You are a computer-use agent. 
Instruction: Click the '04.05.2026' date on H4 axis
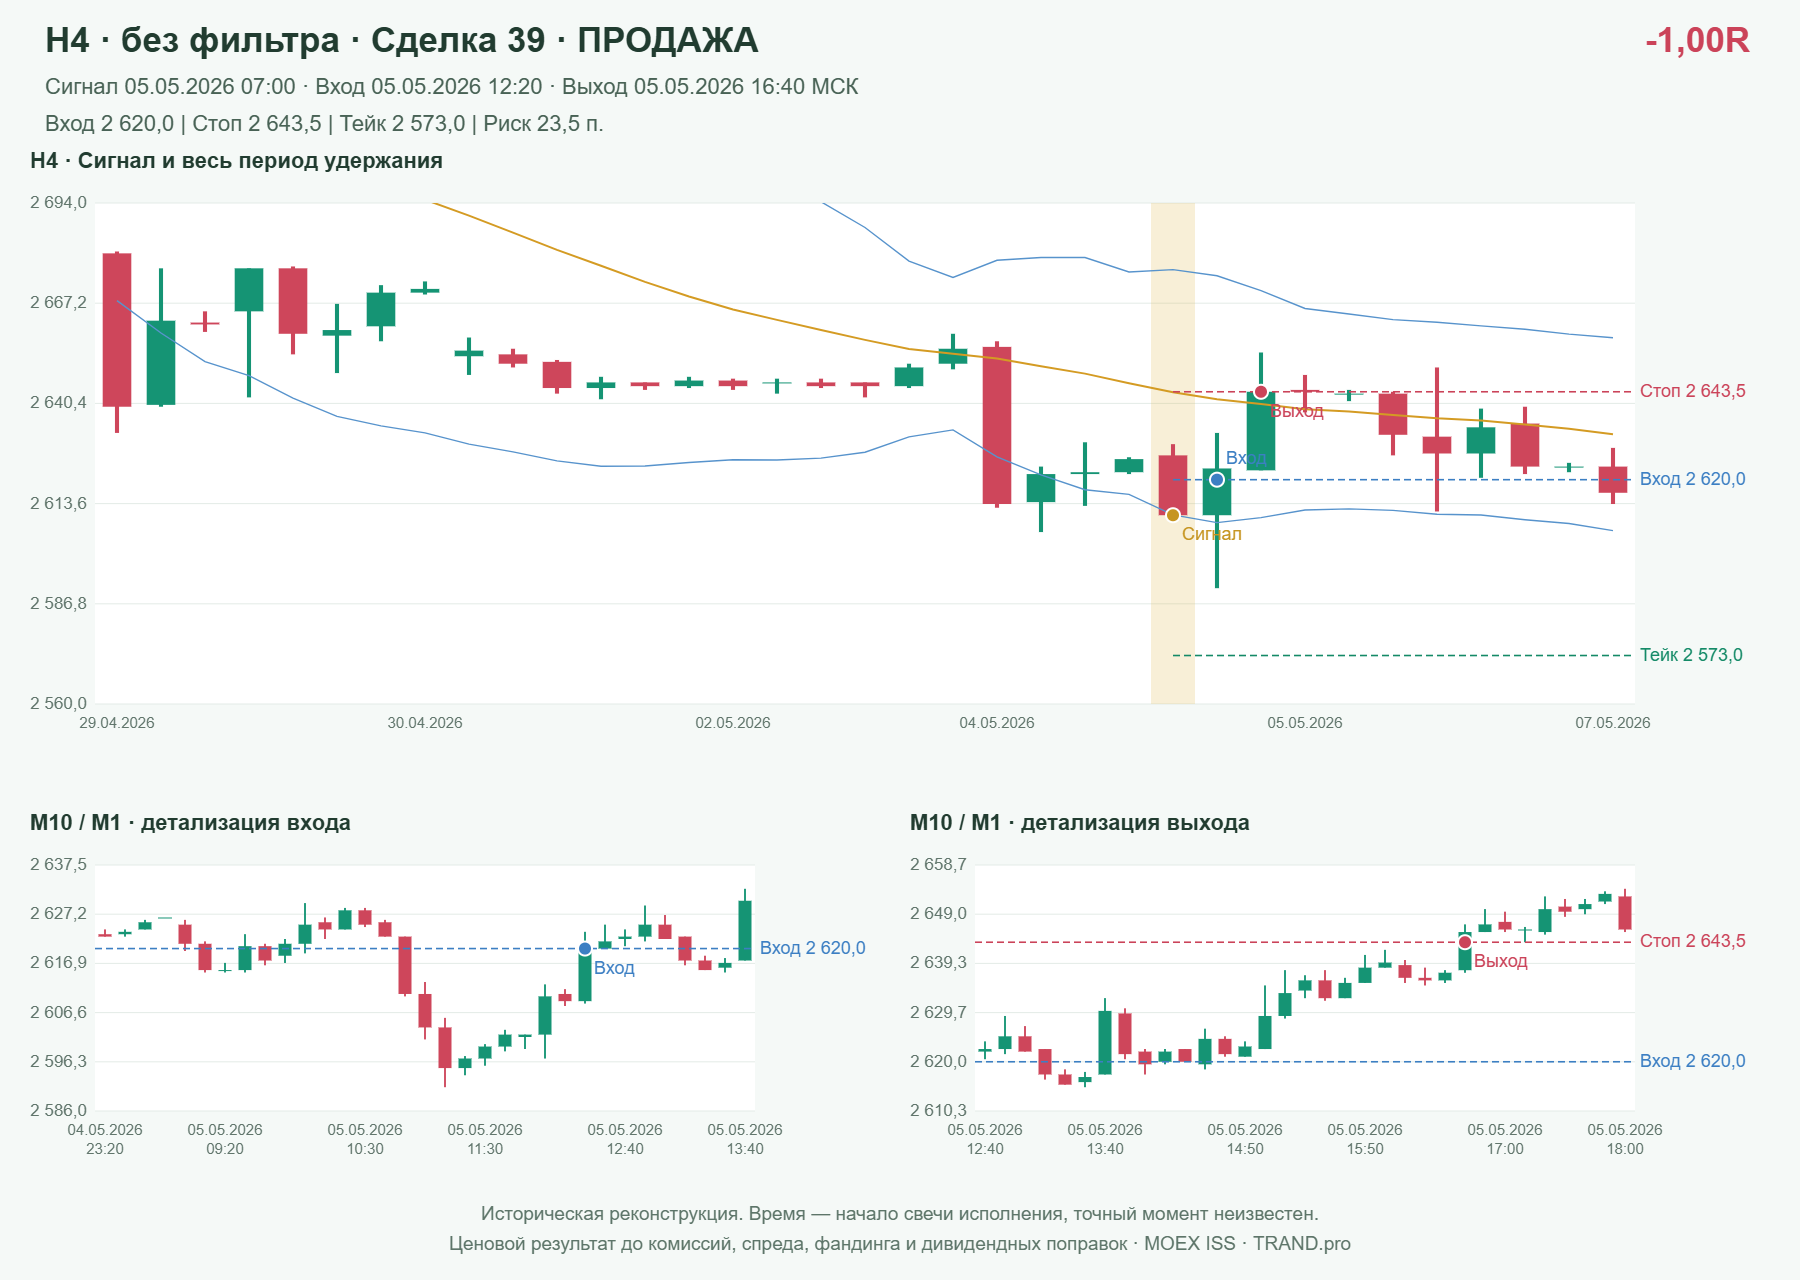point(997,723)
